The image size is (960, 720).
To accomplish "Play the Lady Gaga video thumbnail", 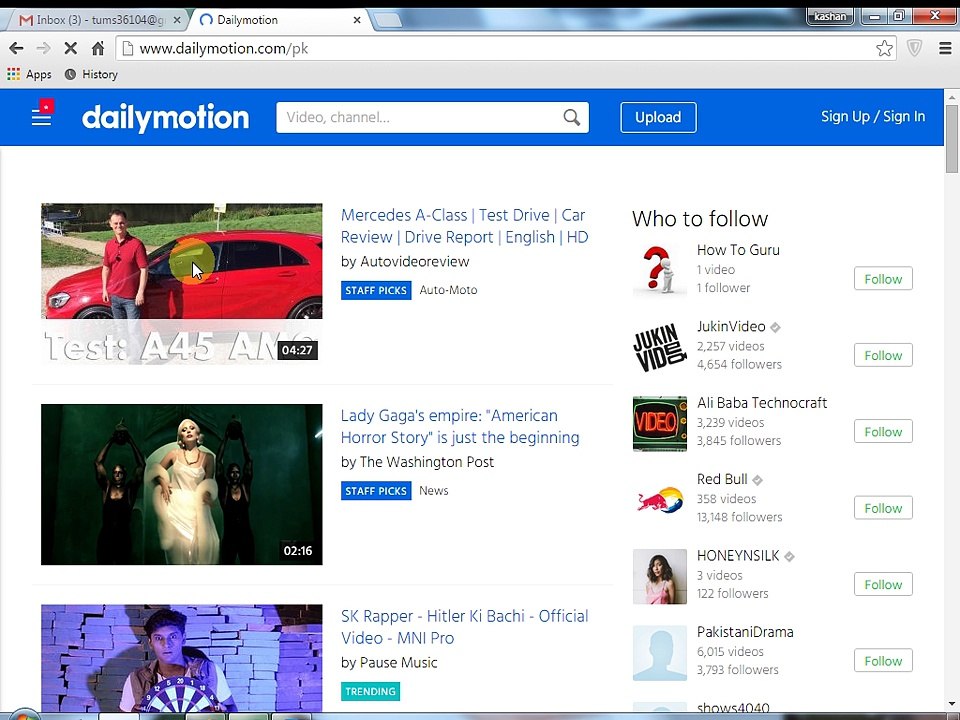I will (181, 484).
